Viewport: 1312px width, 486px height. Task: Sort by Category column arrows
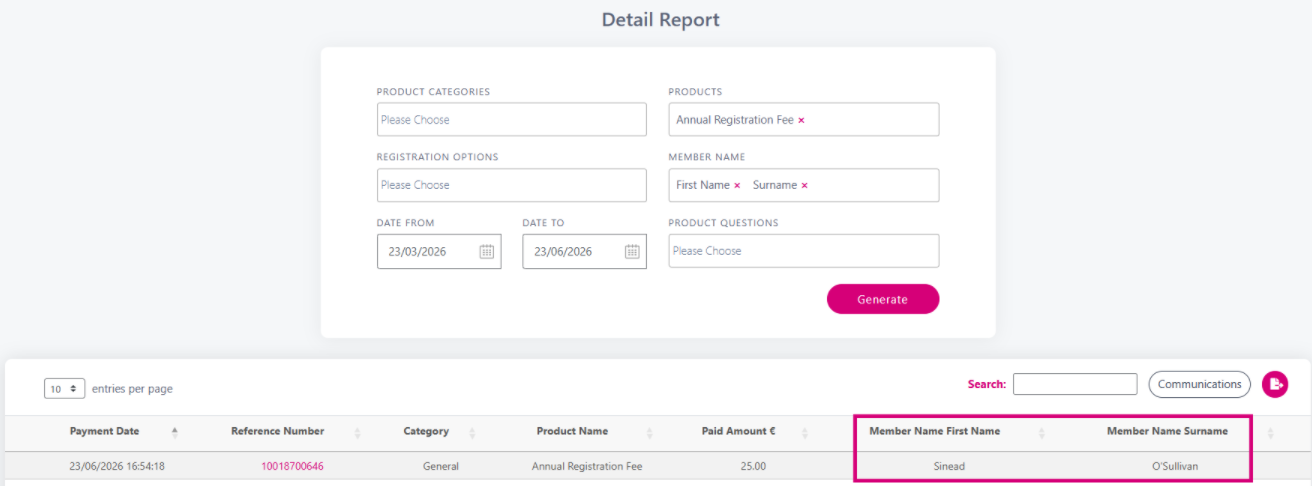(472, 432)
